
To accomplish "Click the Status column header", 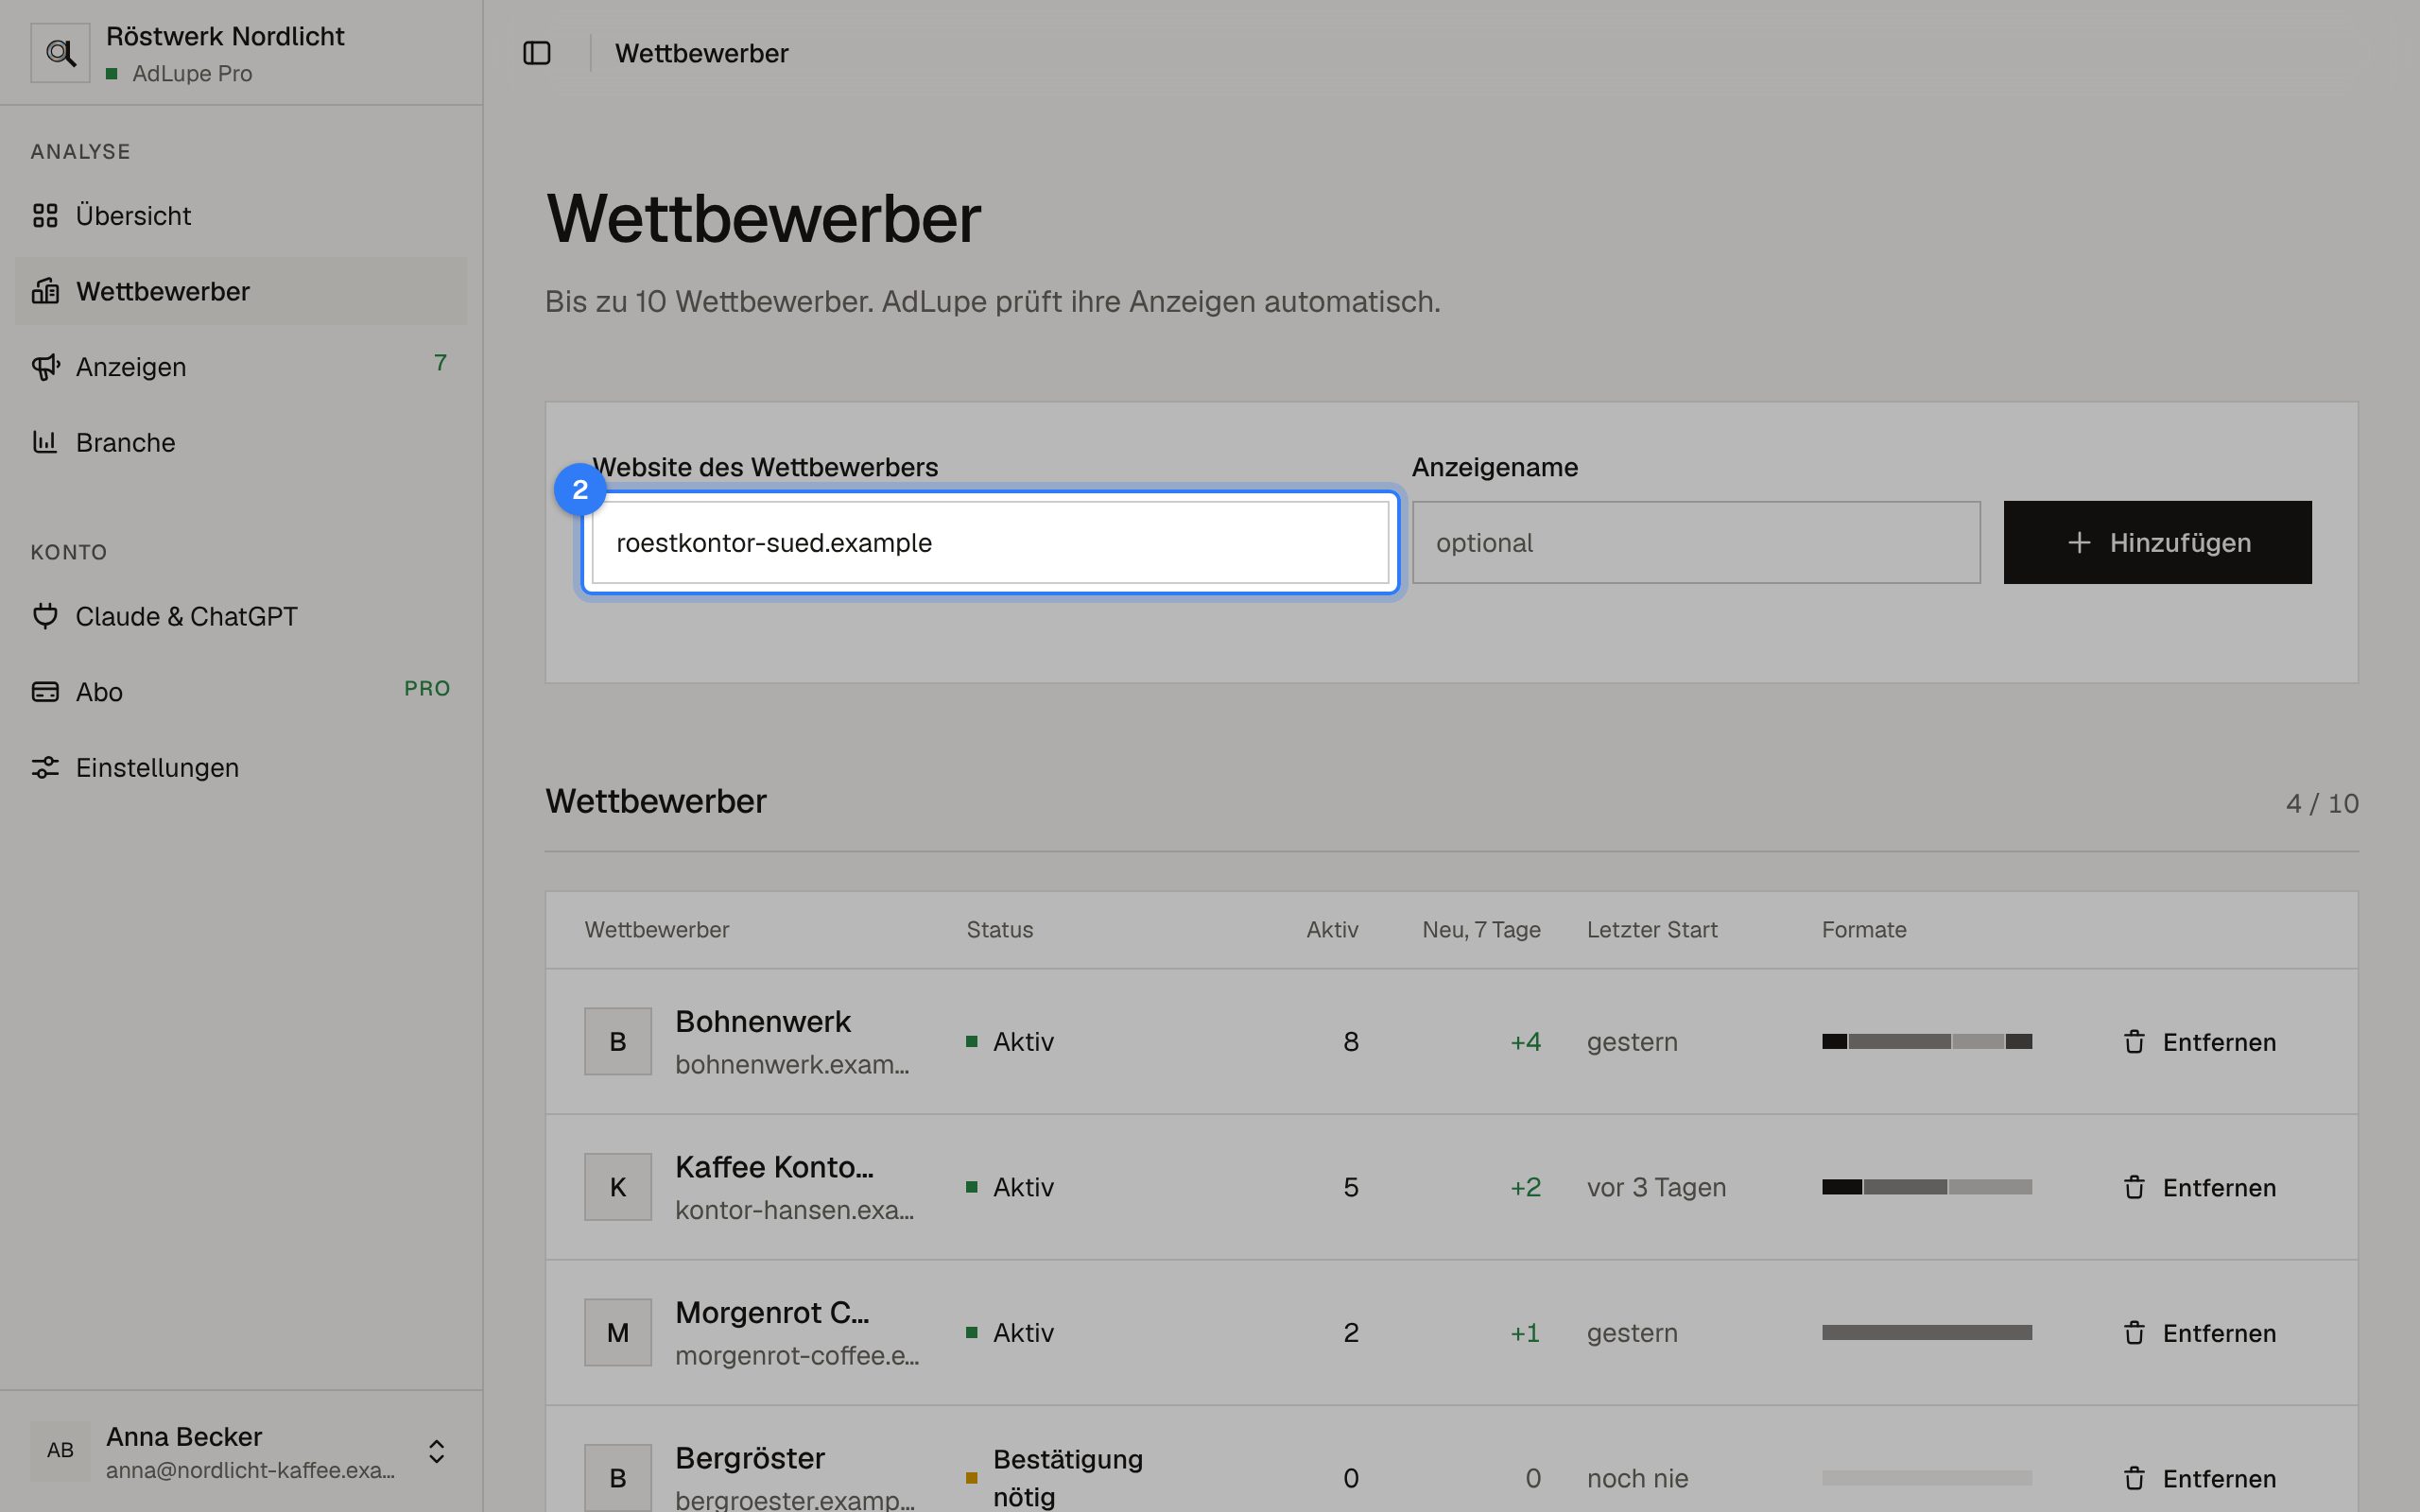I will click(1000, 929).
